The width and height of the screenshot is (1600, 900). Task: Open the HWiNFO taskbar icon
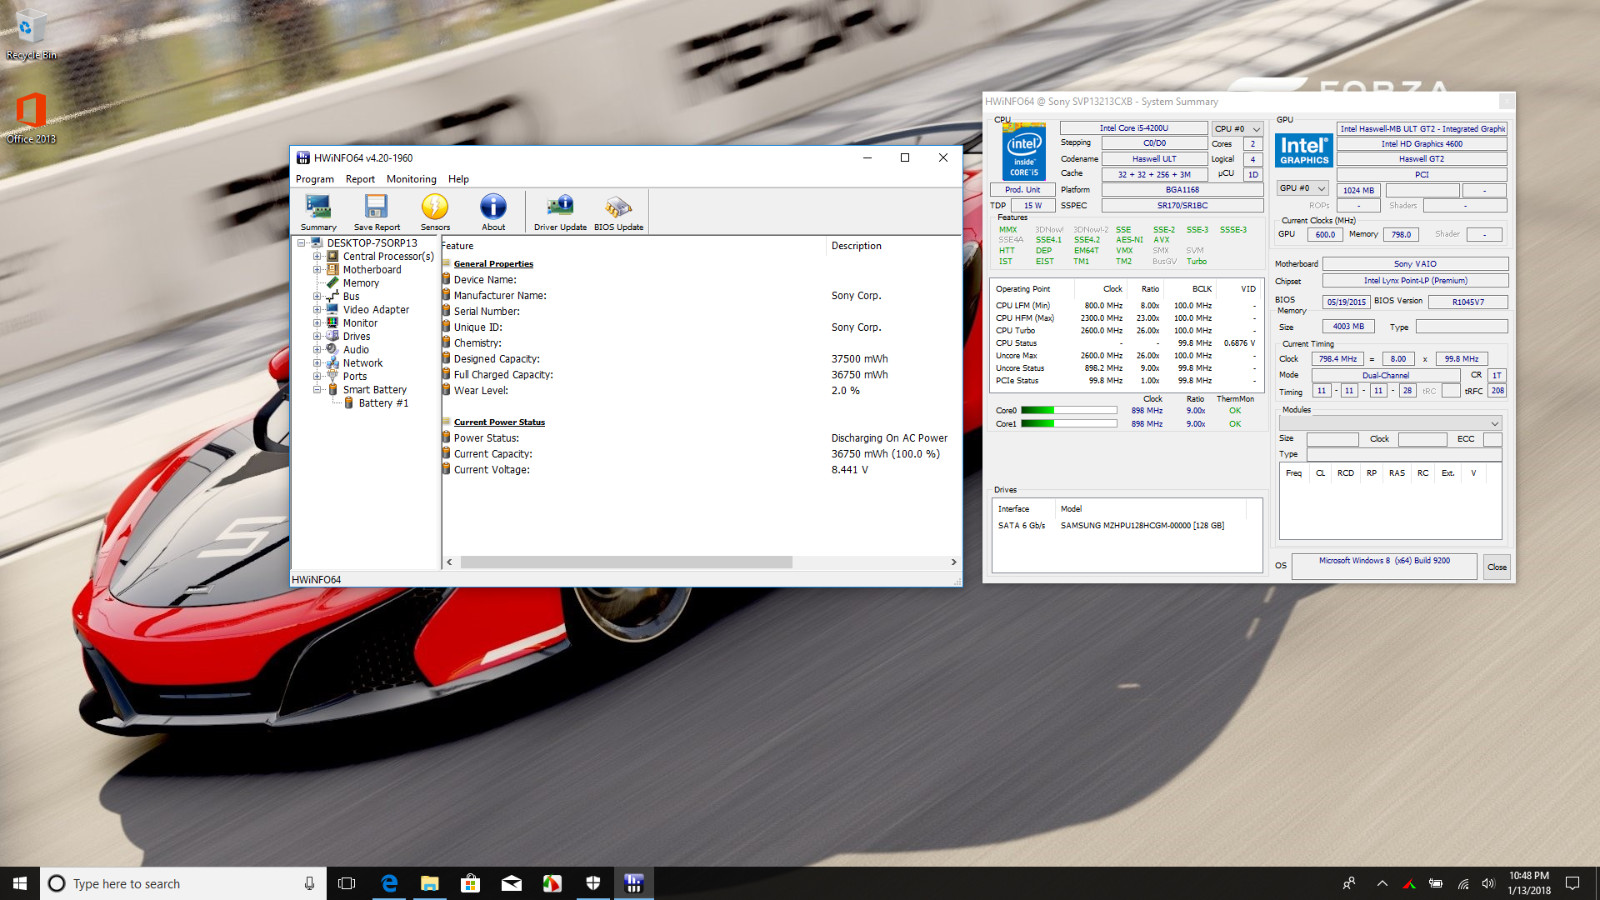click(x=633, y=883)
